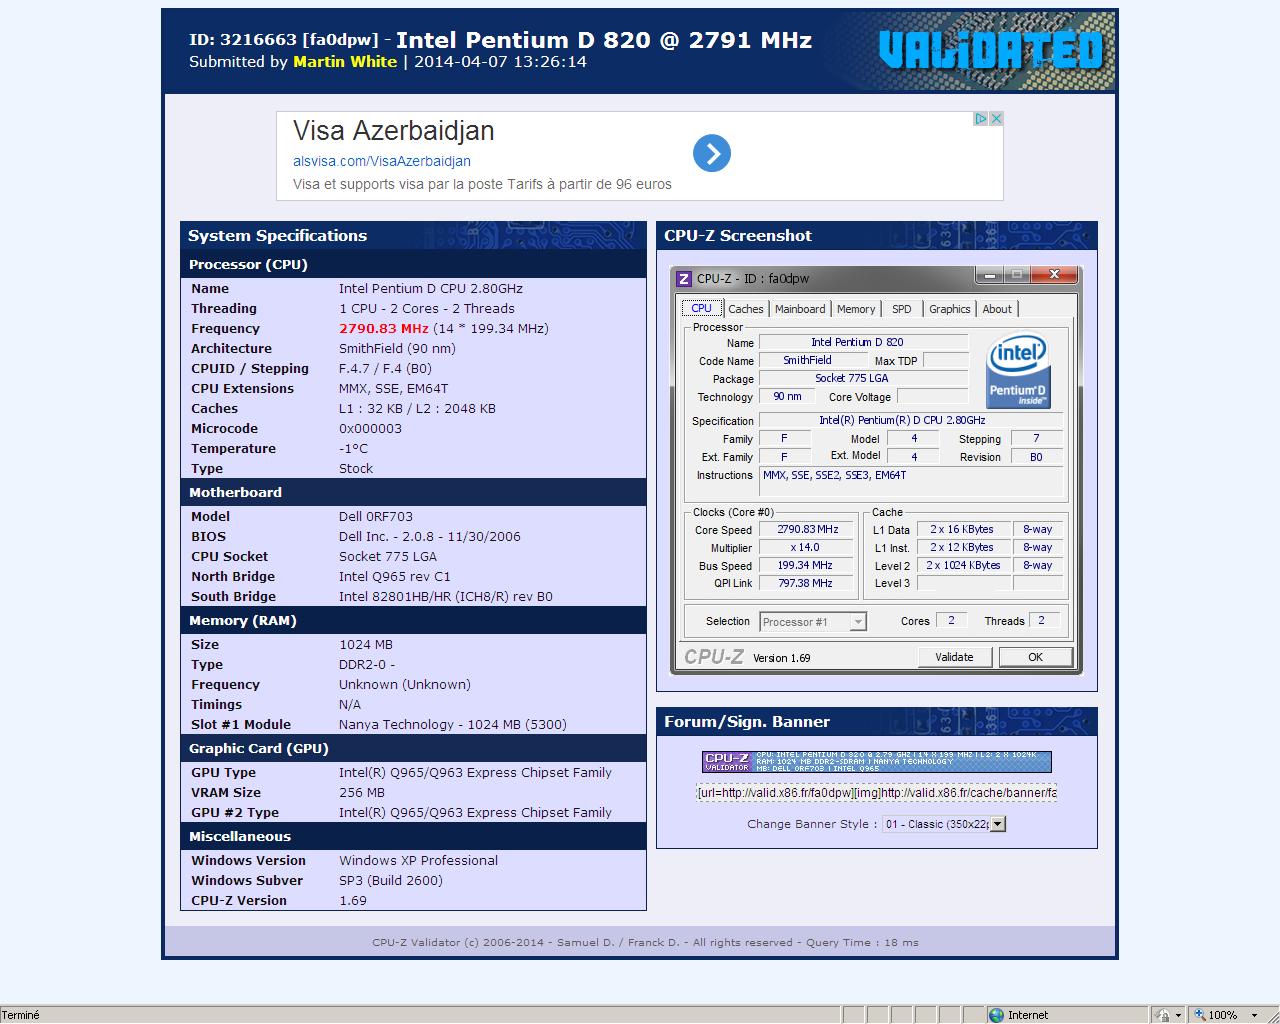Select the About tab
Viewport: 1280px width, 1024px height.
997,309
